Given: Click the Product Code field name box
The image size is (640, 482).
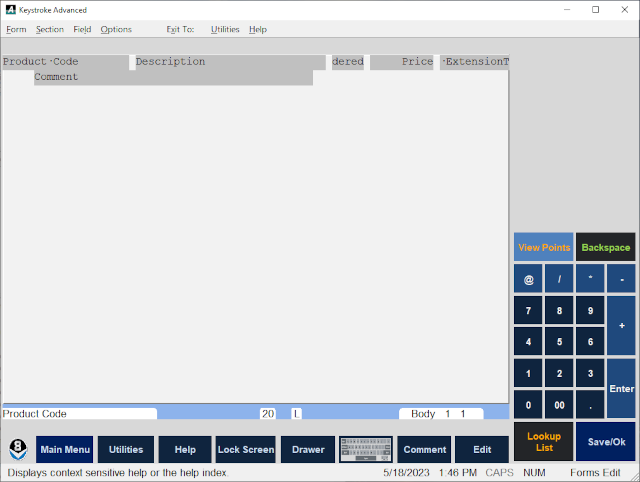Looking at the screenshot, I should pos(80,413).
